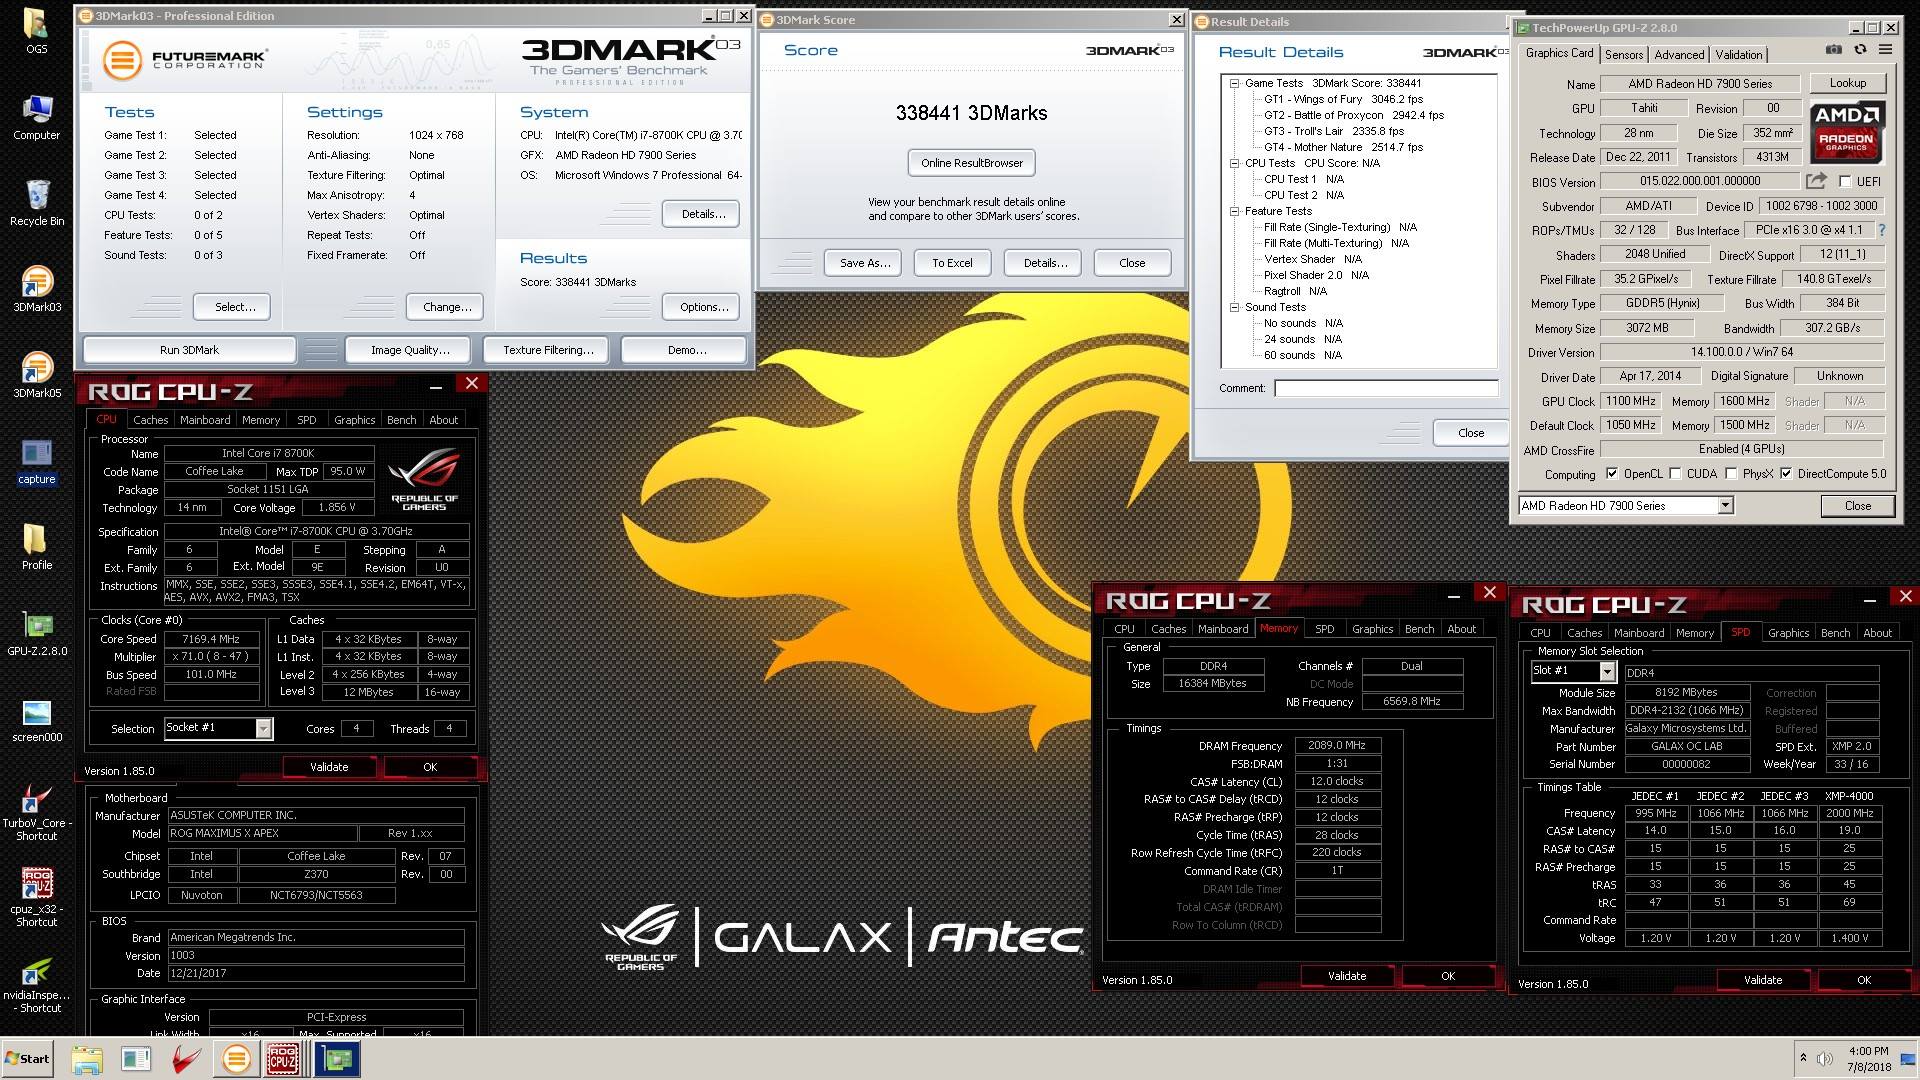The image size is (1920, 1080).
Task: Collapse the CPU Tests tree node
Action: [1234, 164]
